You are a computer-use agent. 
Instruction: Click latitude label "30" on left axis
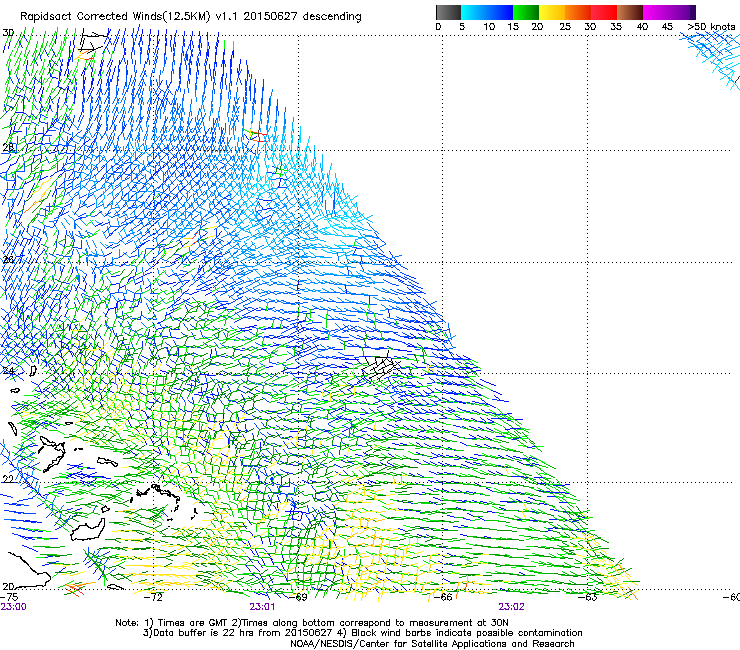point(8,33)
